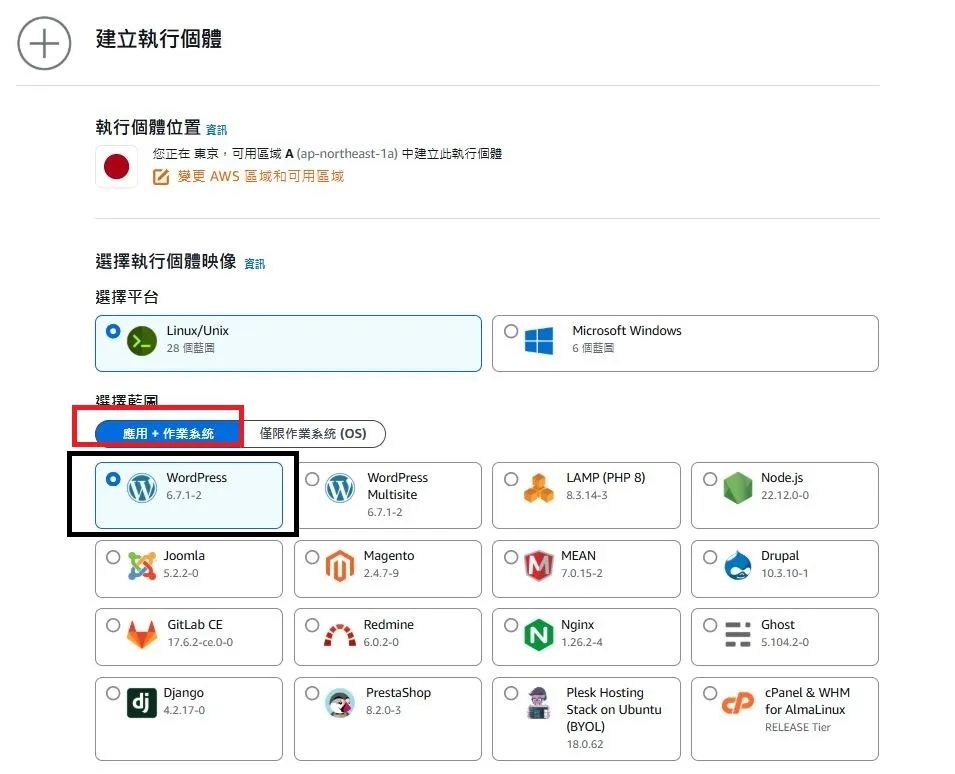Click the Linux/Unix terminal icon
The width and height of the screenshot is (955, 774).
click(141, 341)
